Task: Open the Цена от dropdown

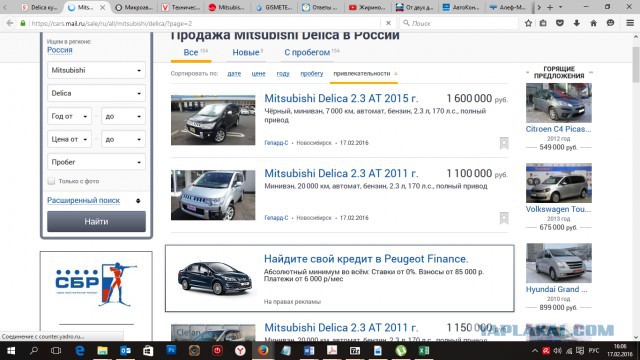Action: coord(69,139)
